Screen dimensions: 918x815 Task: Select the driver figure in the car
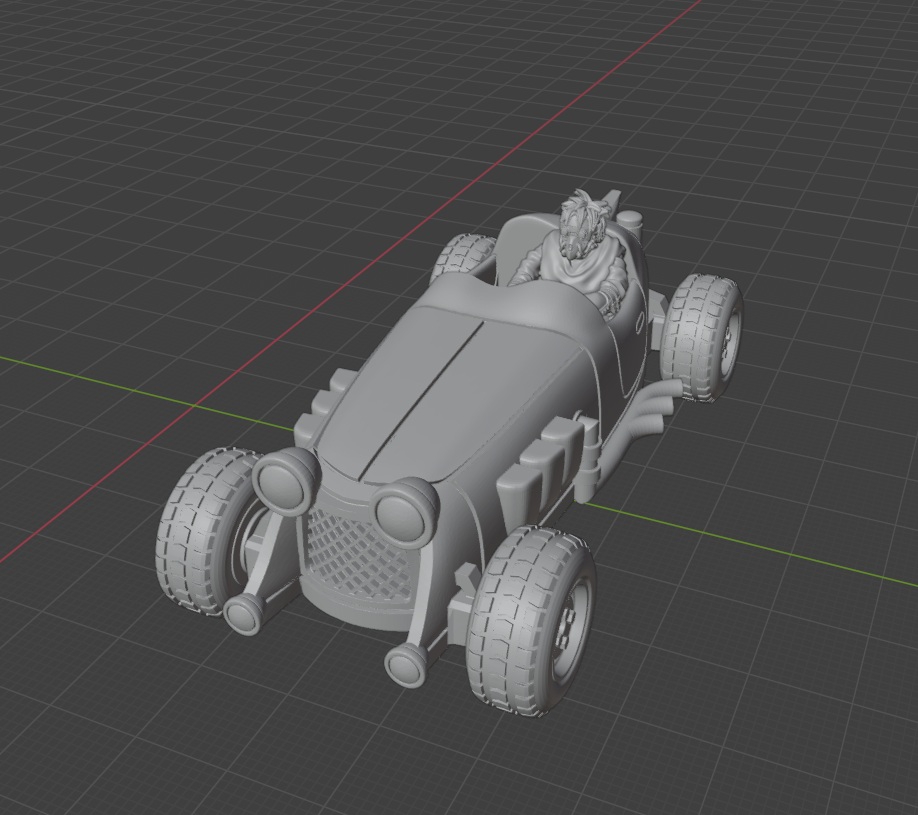(x=577, y=252)
